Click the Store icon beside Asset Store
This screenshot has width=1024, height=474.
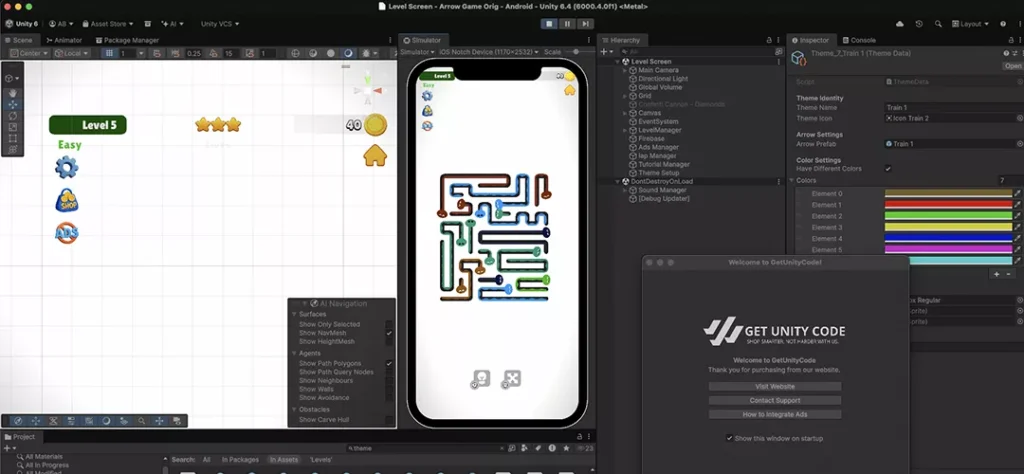coord(148,24)
